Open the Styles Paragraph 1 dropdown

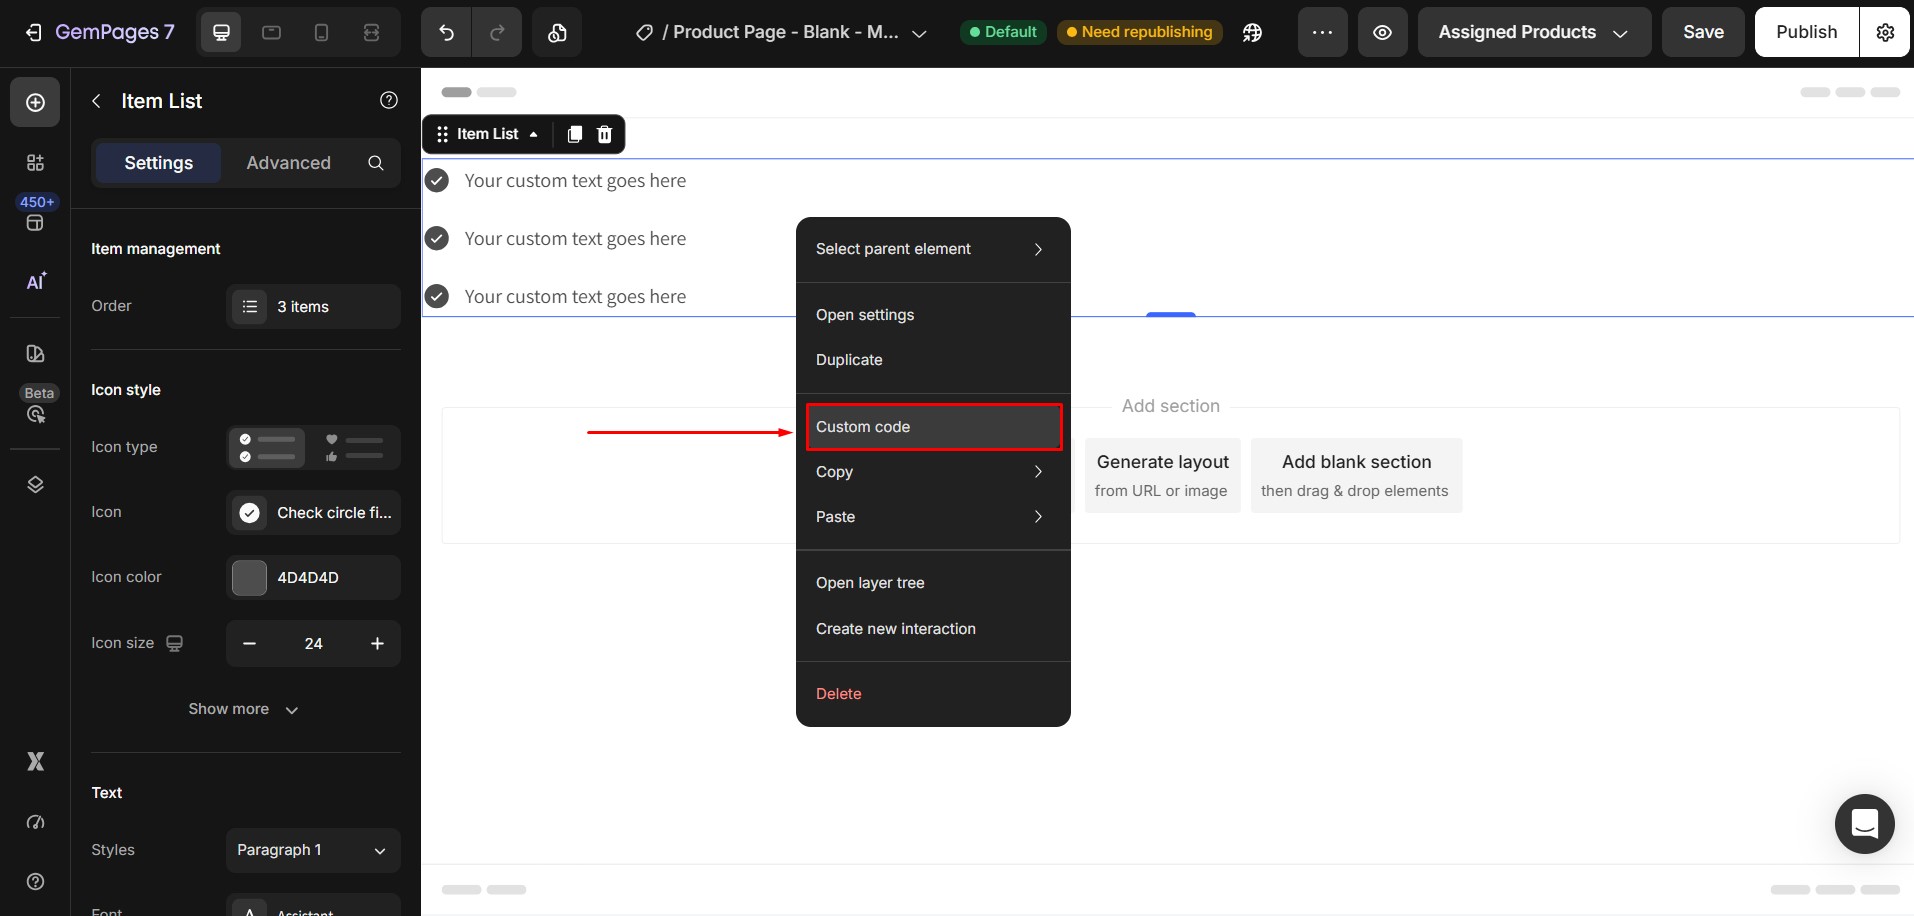(313, 850)
